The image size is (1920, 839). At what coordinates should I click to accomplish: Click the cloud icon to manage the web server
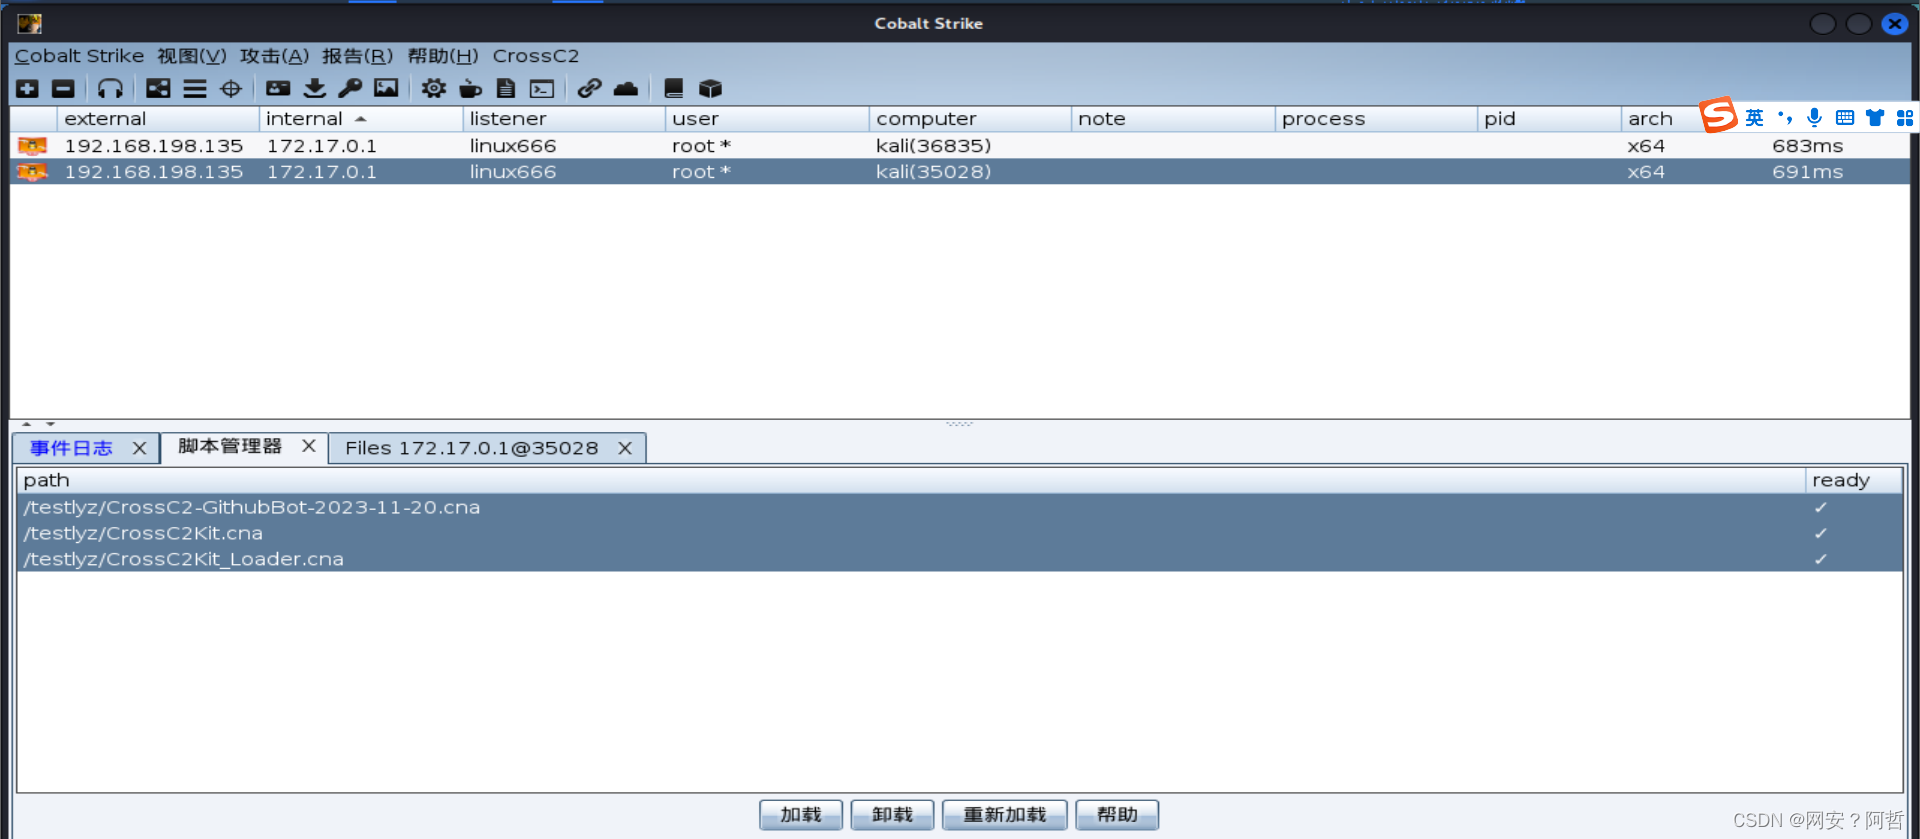[x=626, y=89]
